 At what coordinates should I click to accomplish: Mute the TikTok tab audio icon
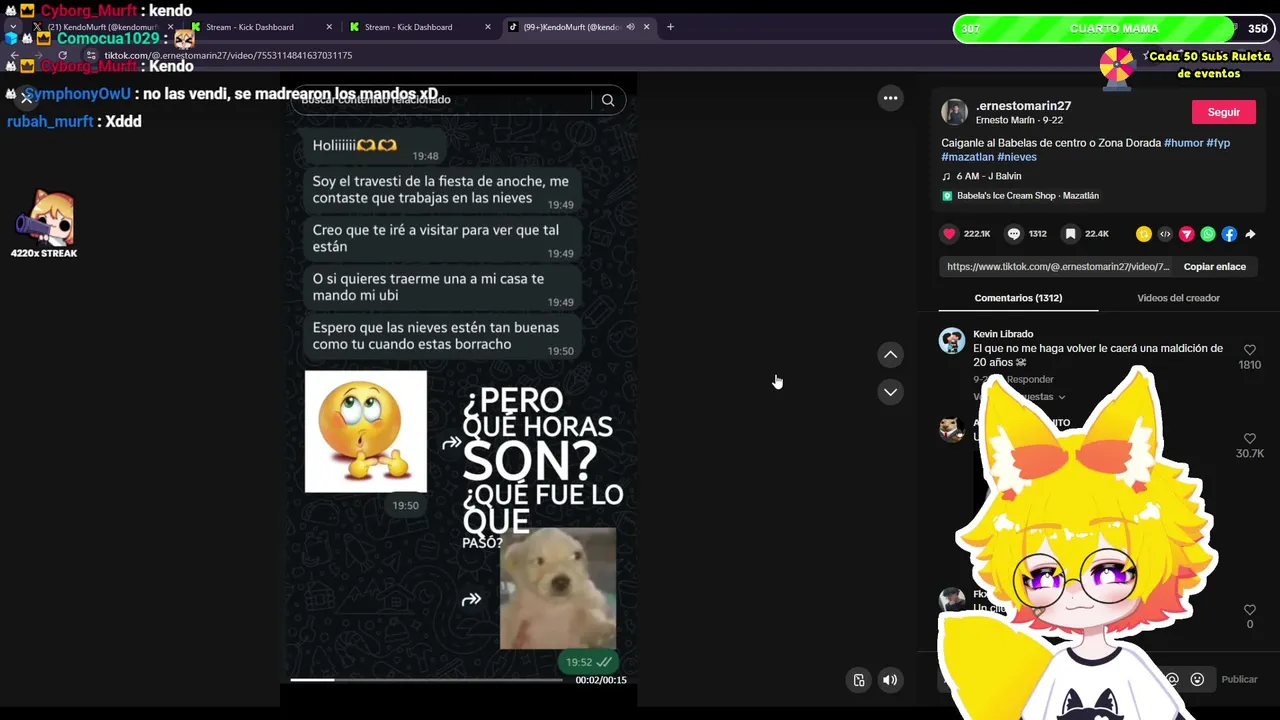[x=631, y=27]
